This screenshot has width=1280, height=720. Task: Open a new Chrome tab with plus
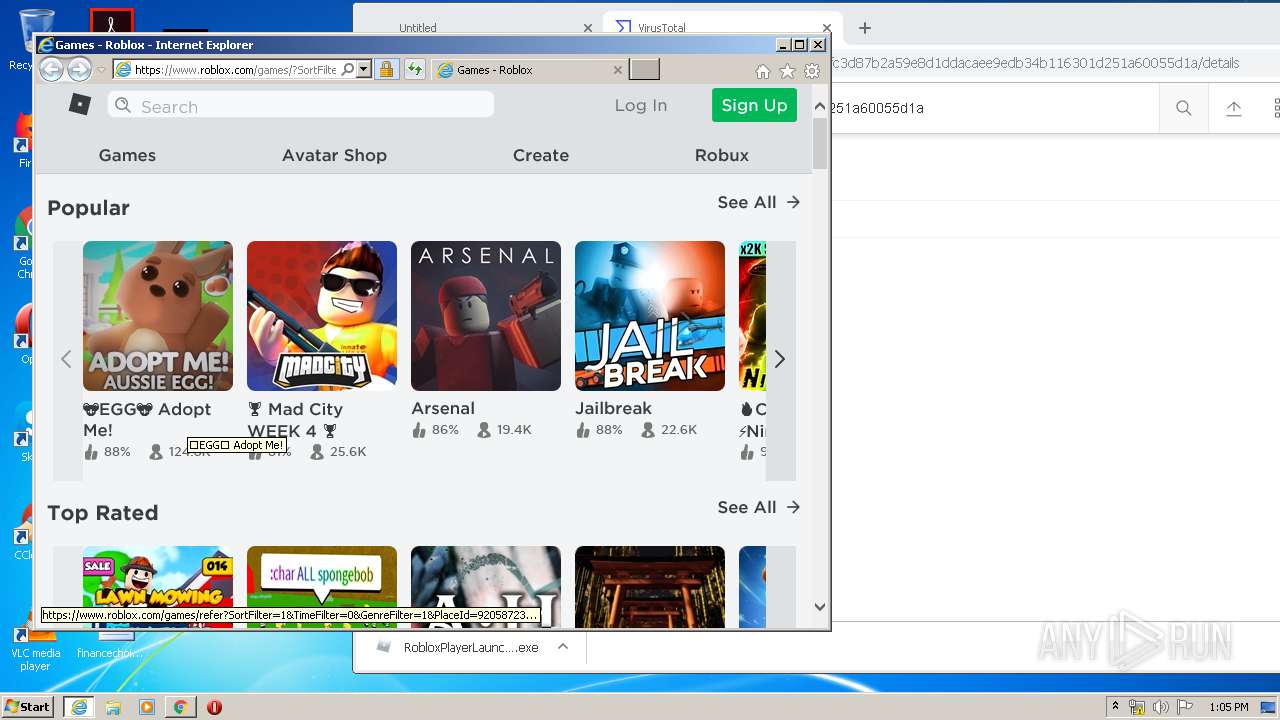click(x=865, y=28)
